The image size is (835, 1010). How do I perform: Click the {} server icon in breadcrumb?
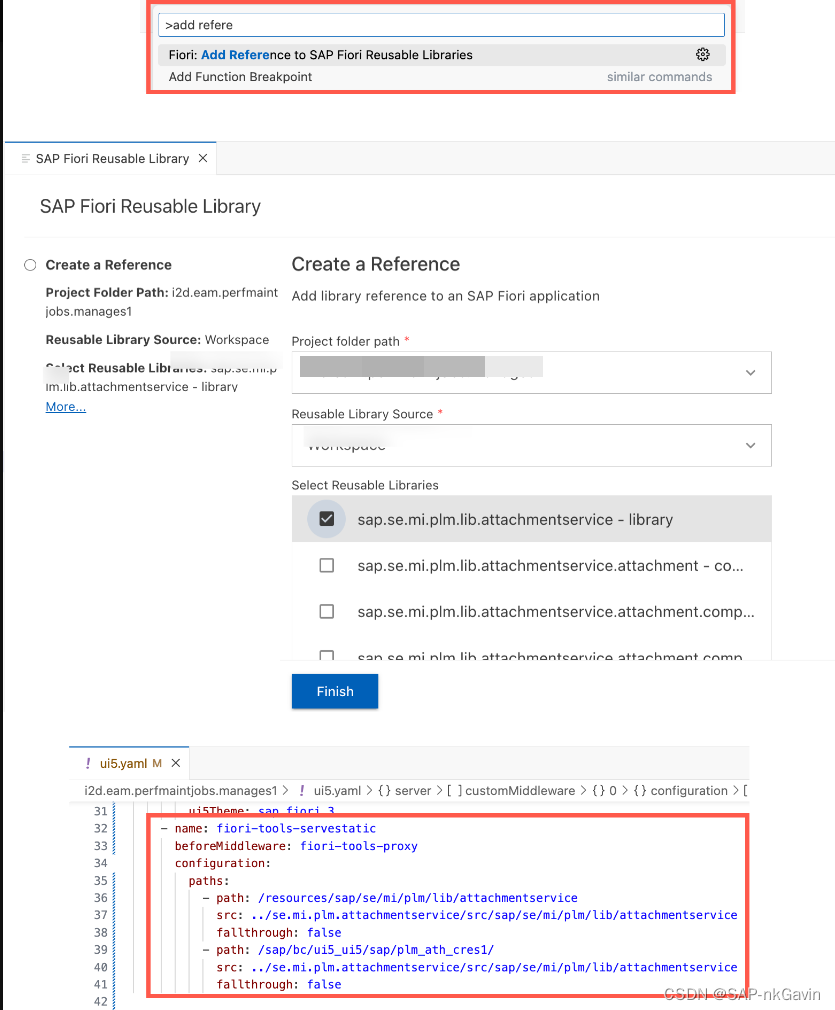(x=388, y=790)
